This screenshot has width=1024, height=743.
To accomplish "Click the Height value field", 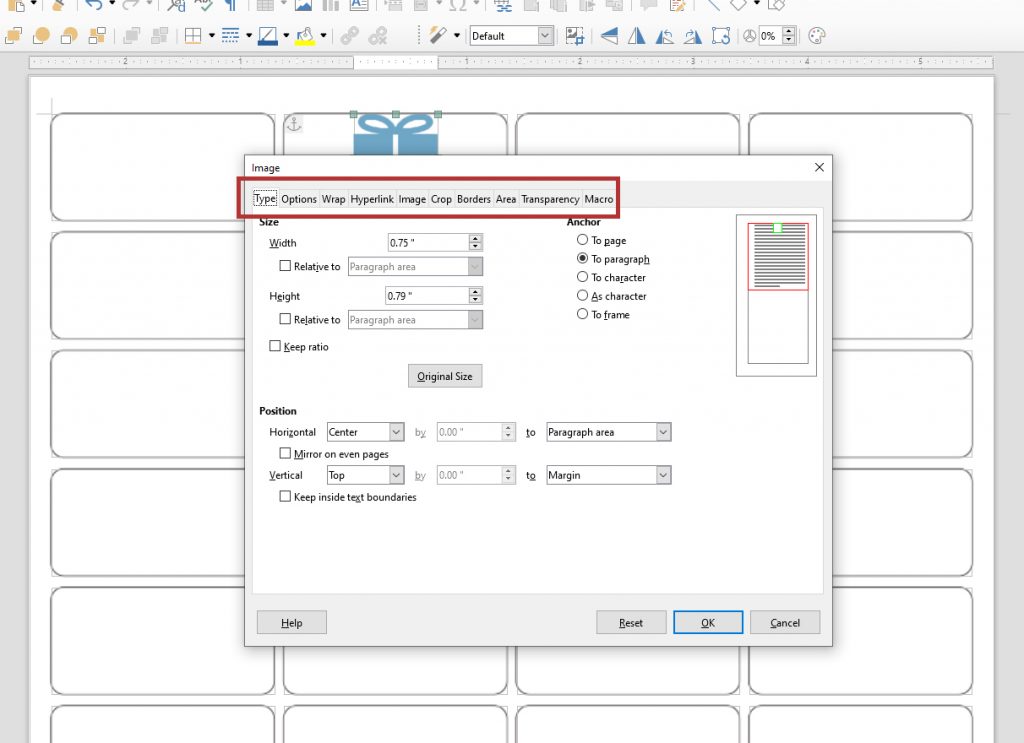I will point(427,296).
